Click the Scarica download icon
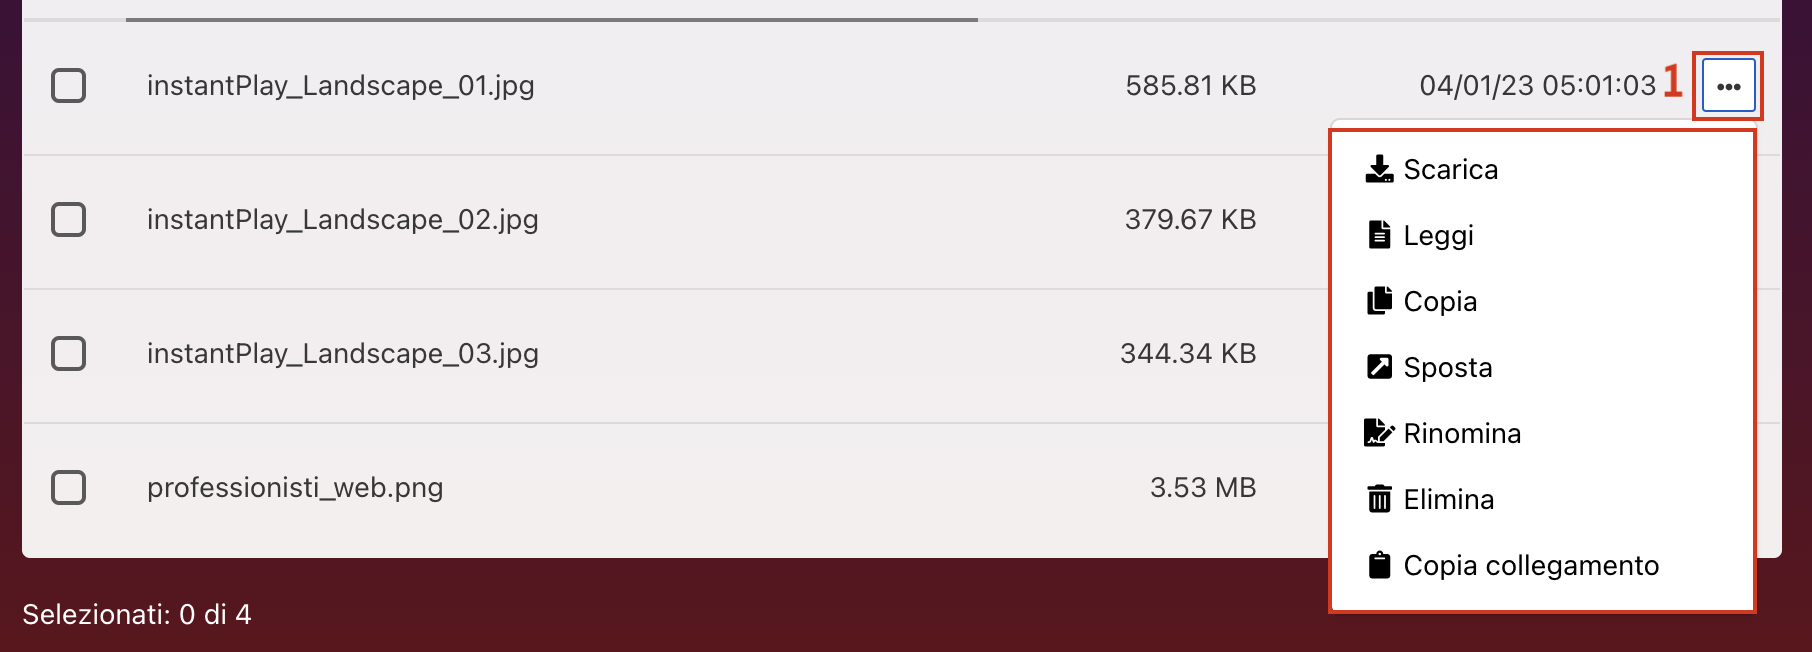This screenshot has height=652, width=1812. (x=1379, y=169)
